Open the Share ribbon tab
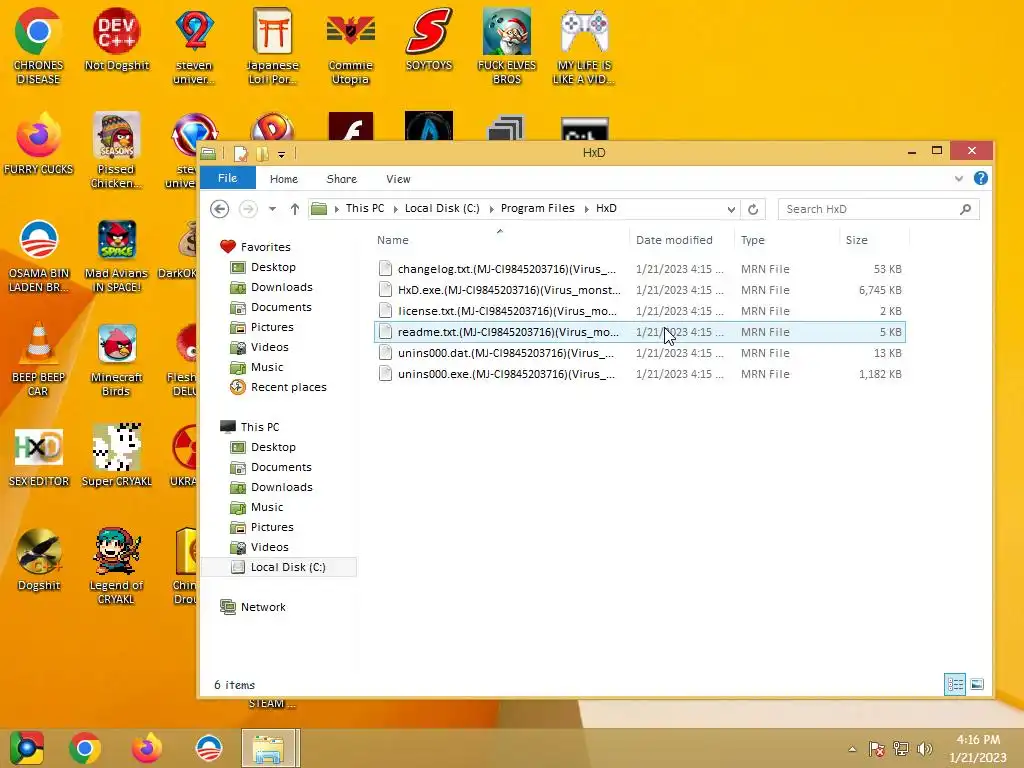 click(x=342, y=179)
